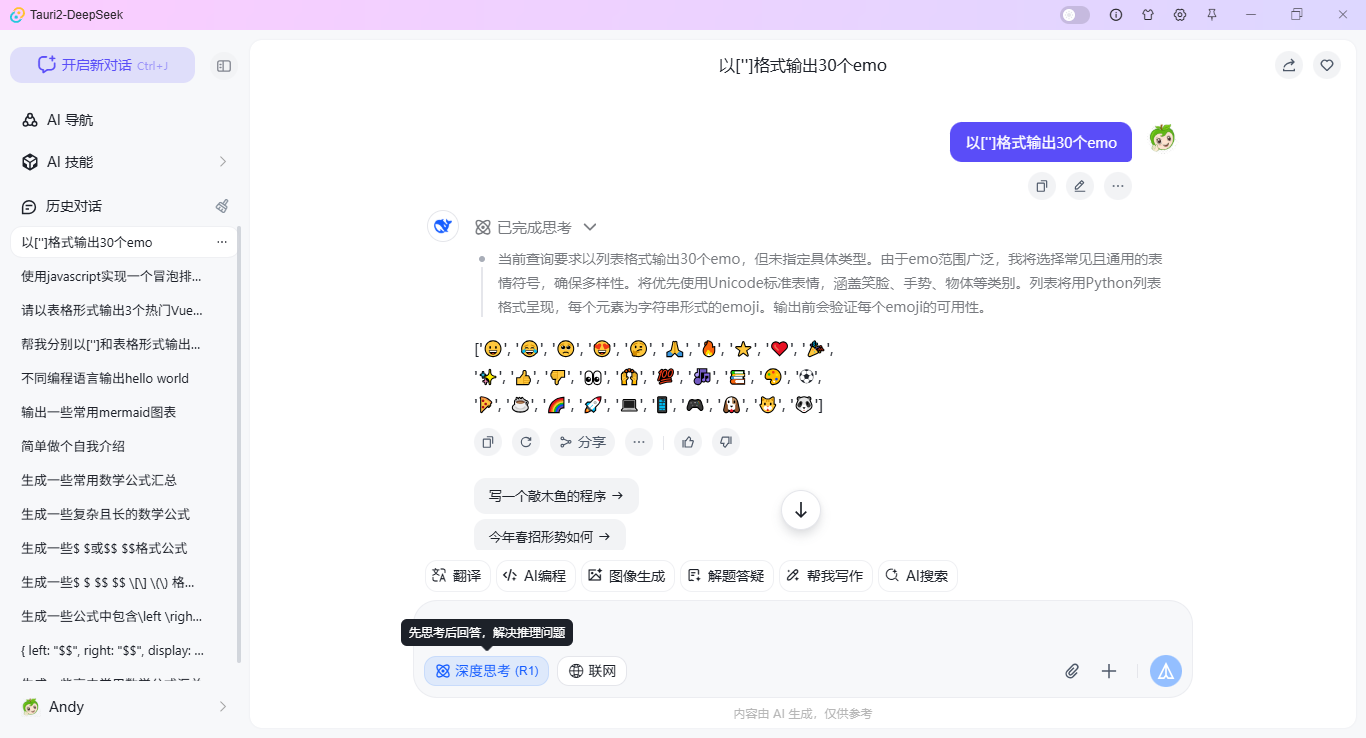
Task: Select the 解题答疑 quick action
Action: [x=726, y=576]
